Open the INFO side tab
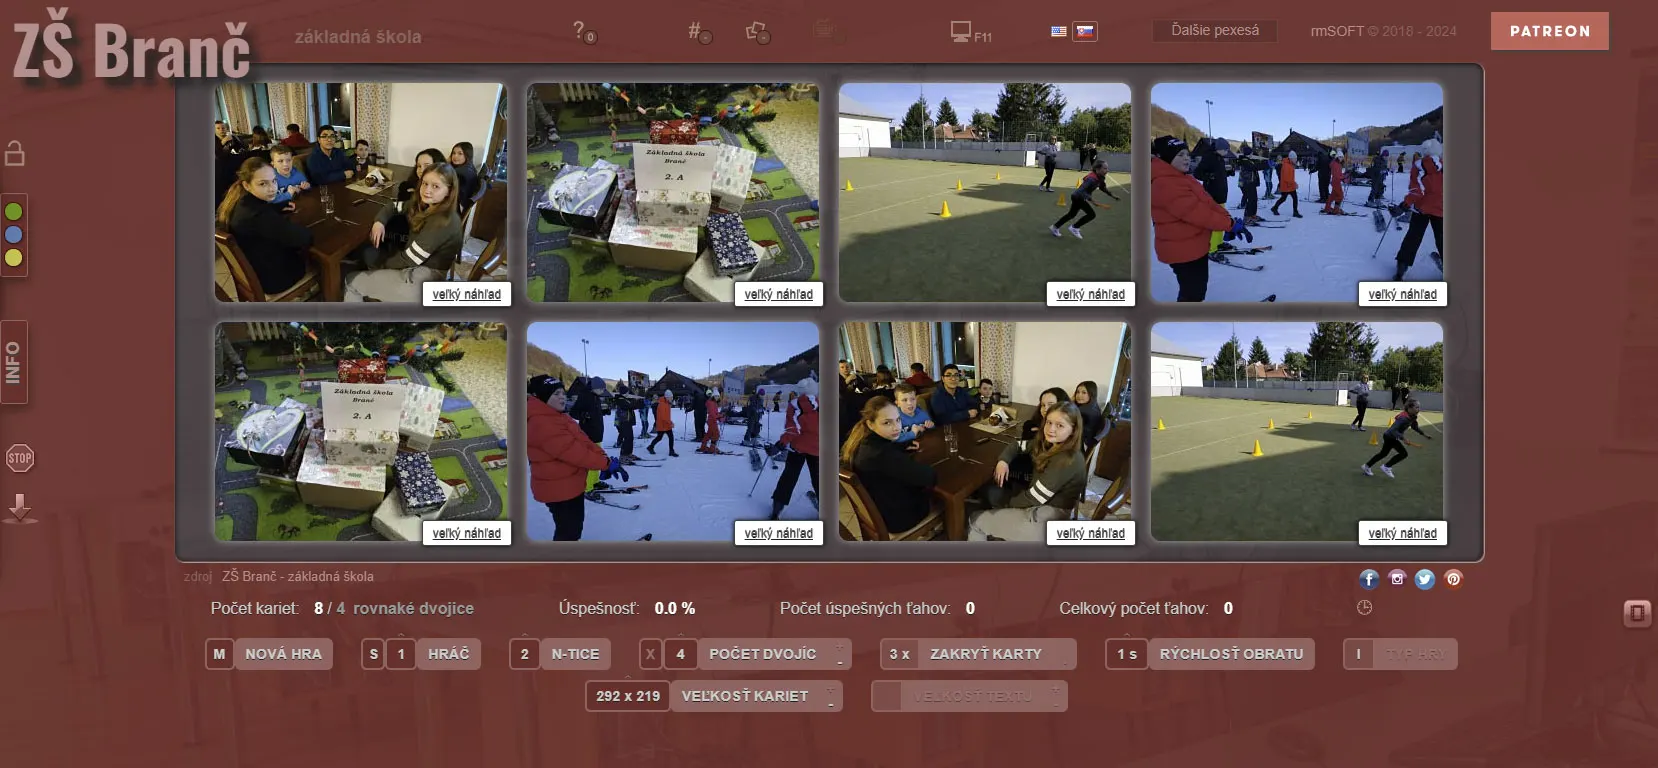 (x=14, y=362)
